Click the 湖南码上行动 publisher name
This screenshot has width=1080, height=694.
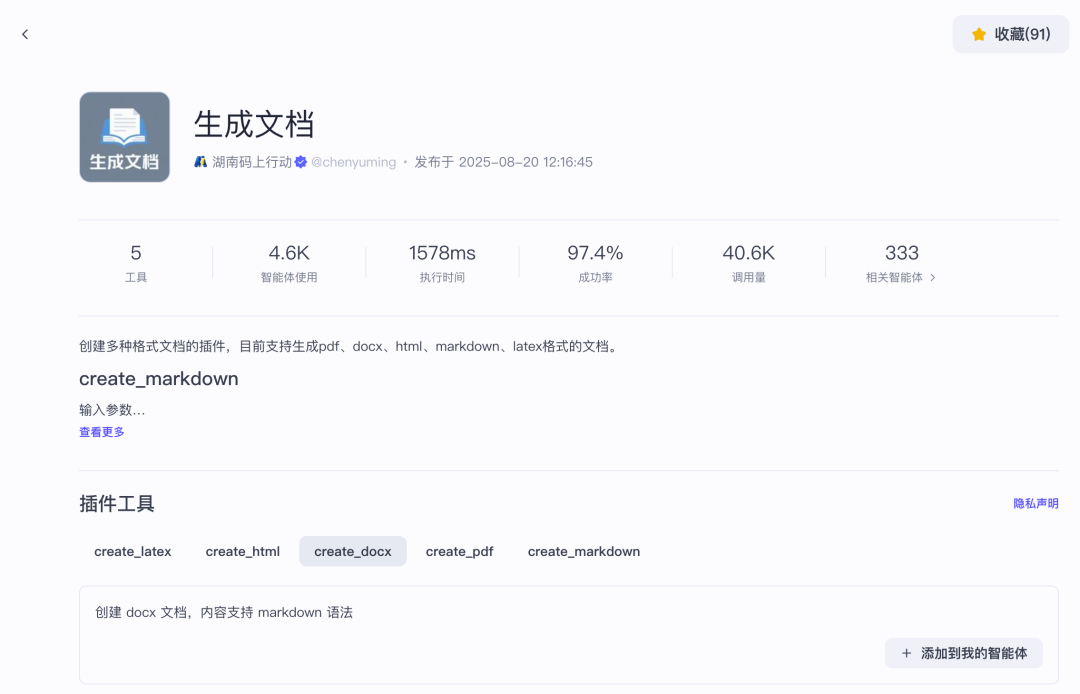click(252, 162)
